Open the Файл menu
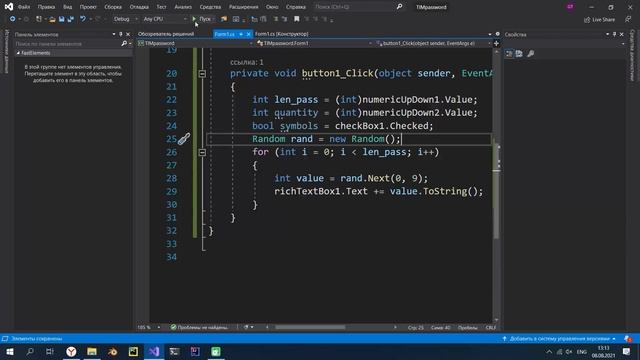This screenshot has width=640, height=360. (x=24, y=7)
